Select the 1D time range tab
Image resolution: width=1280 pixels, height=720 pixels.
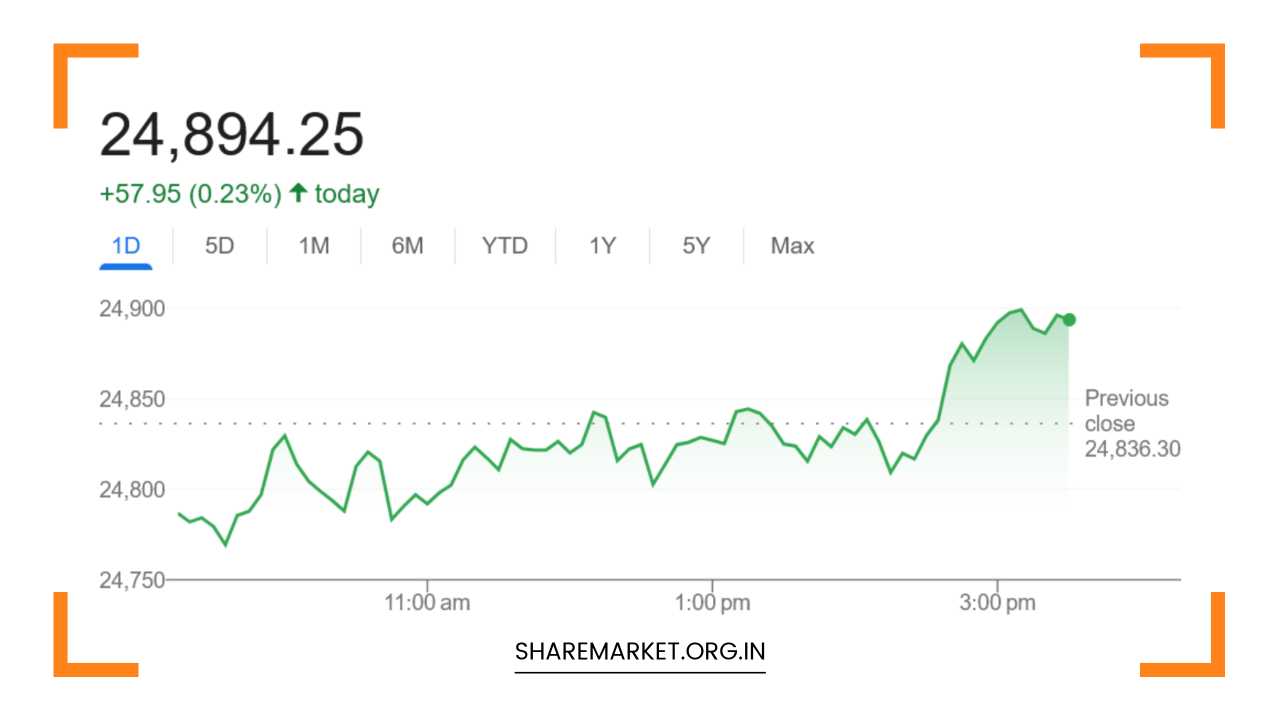pyautogui.click(x=126, y=245)
